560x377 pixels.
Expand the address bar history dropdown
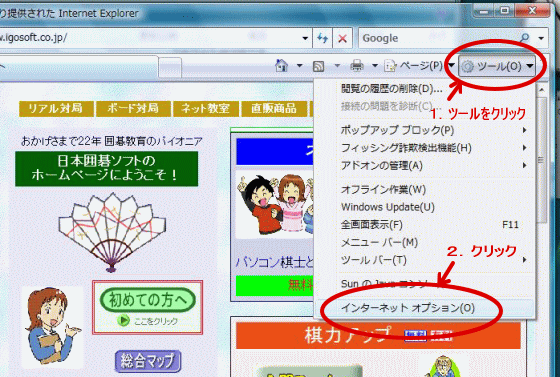pos(305,38)
